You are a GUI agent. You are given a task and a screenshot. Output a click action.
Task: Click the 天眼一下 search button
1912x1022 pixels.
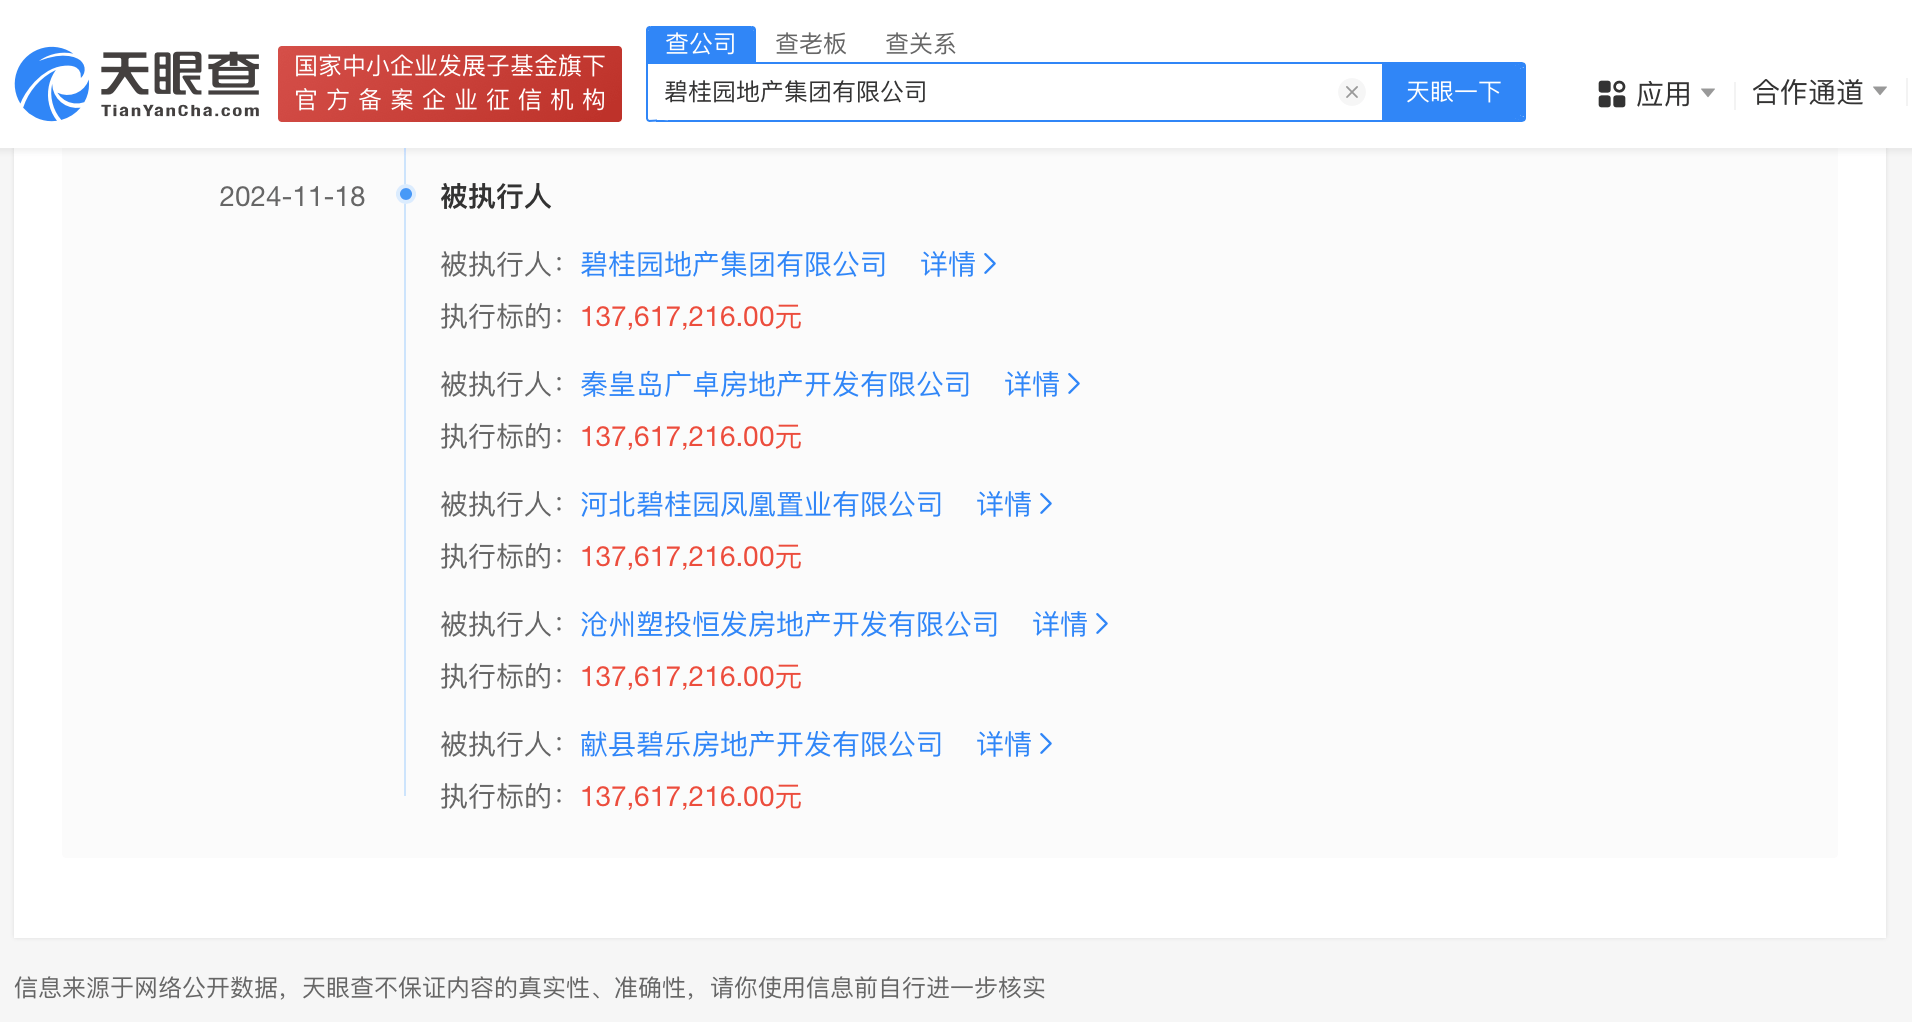point(1454,92)
